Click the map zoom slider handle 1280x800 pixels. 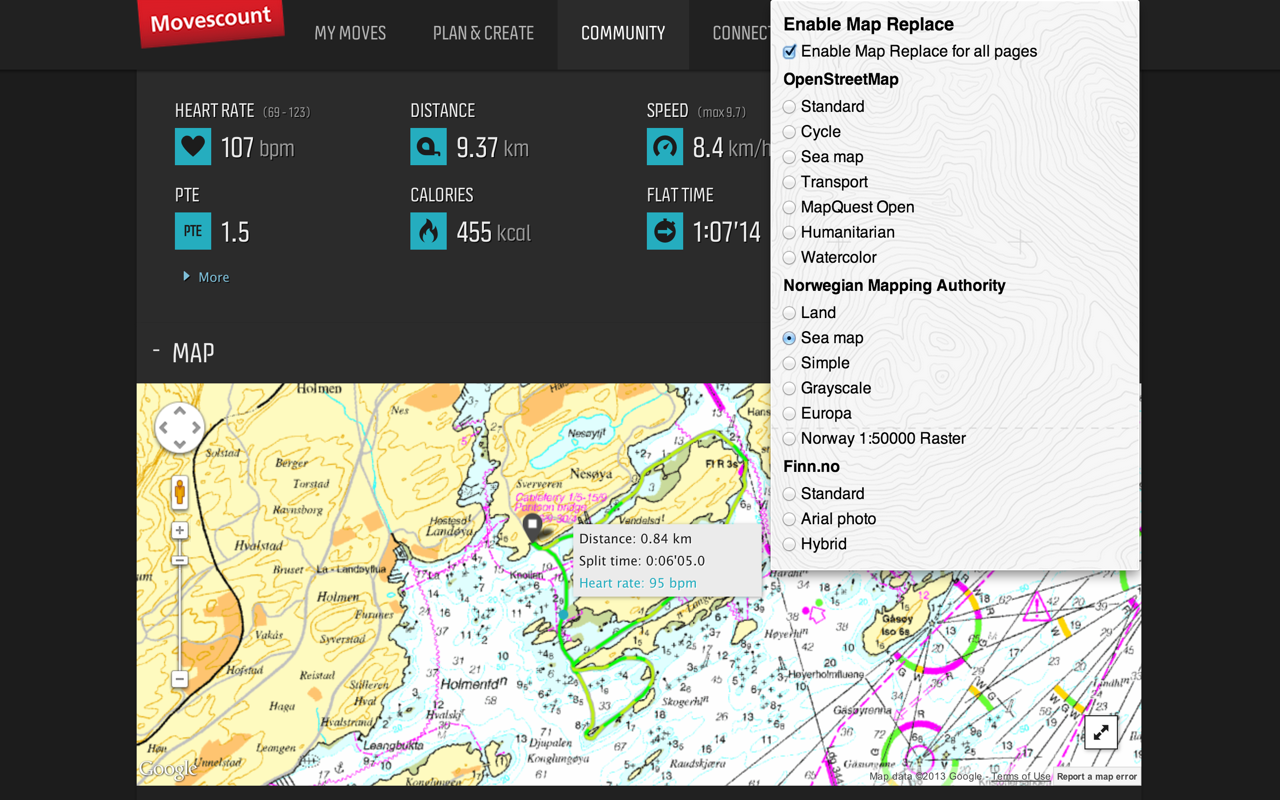point(180,559)
